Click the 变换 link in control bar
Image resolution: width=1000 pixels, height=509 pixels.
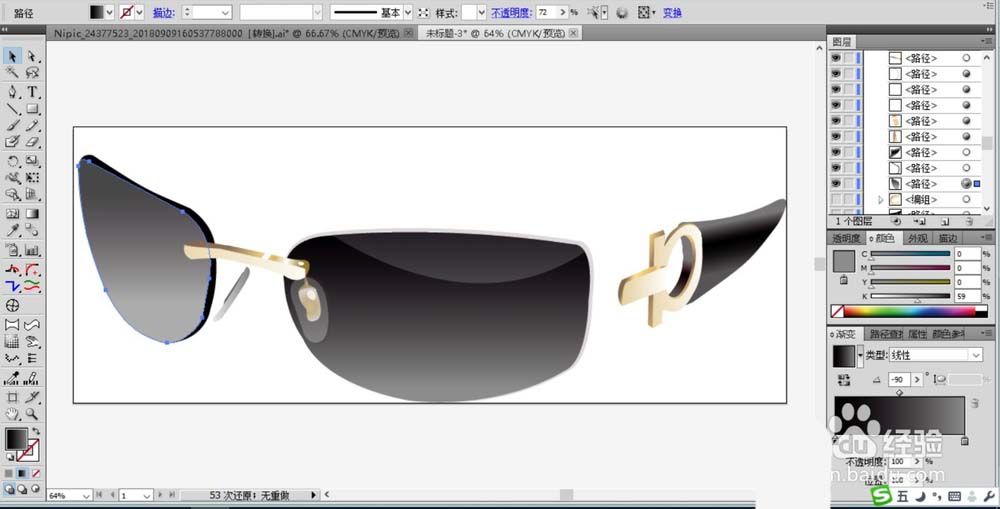[672, 12]
